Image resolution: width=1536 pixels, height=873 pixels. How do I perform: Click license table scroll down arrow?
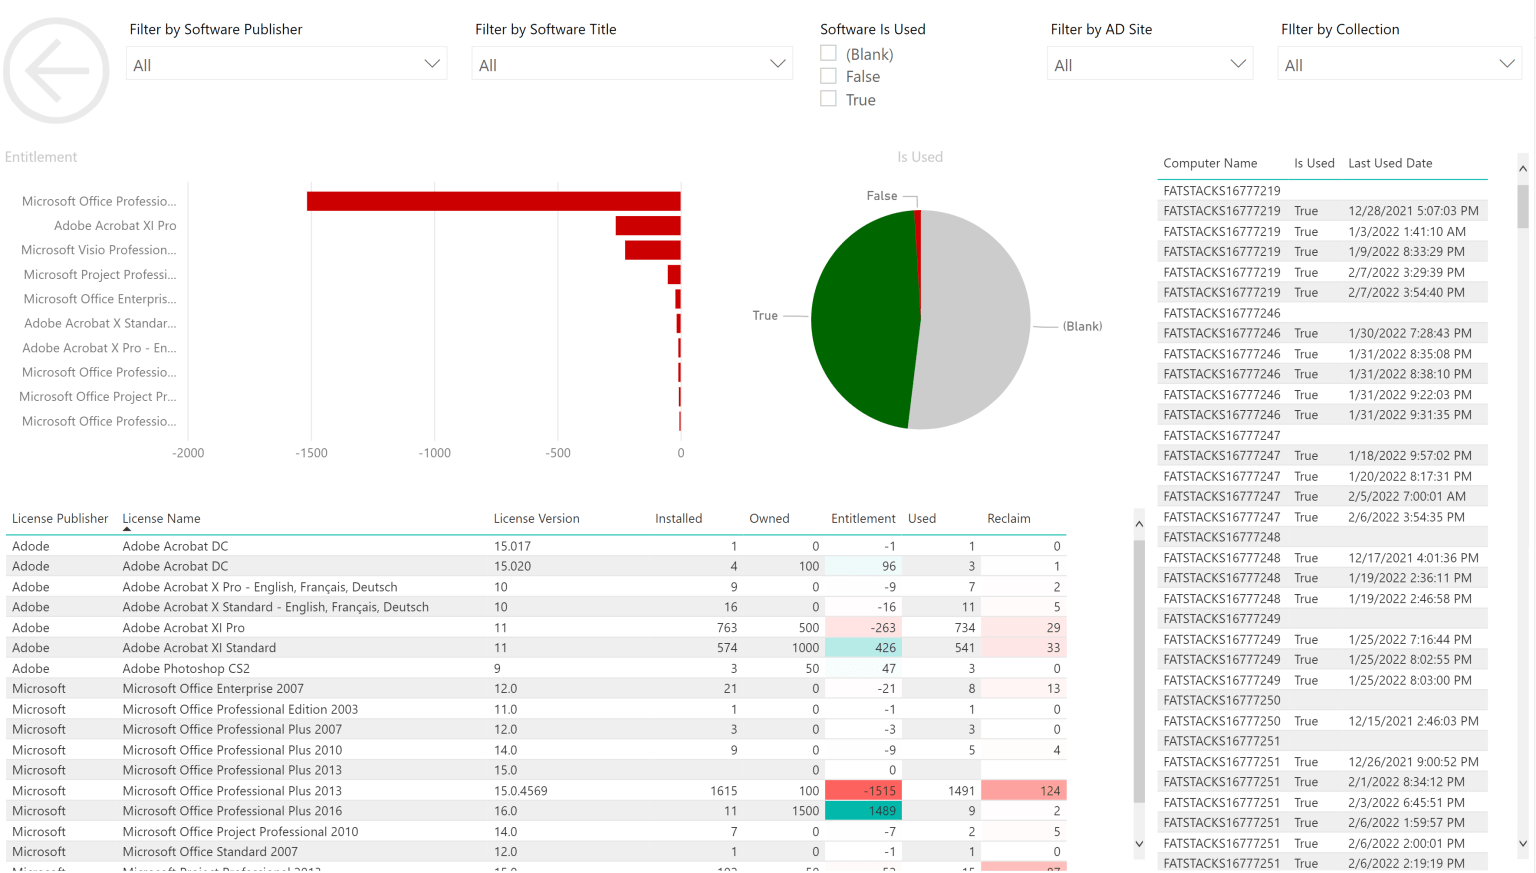click(1139, 844)
